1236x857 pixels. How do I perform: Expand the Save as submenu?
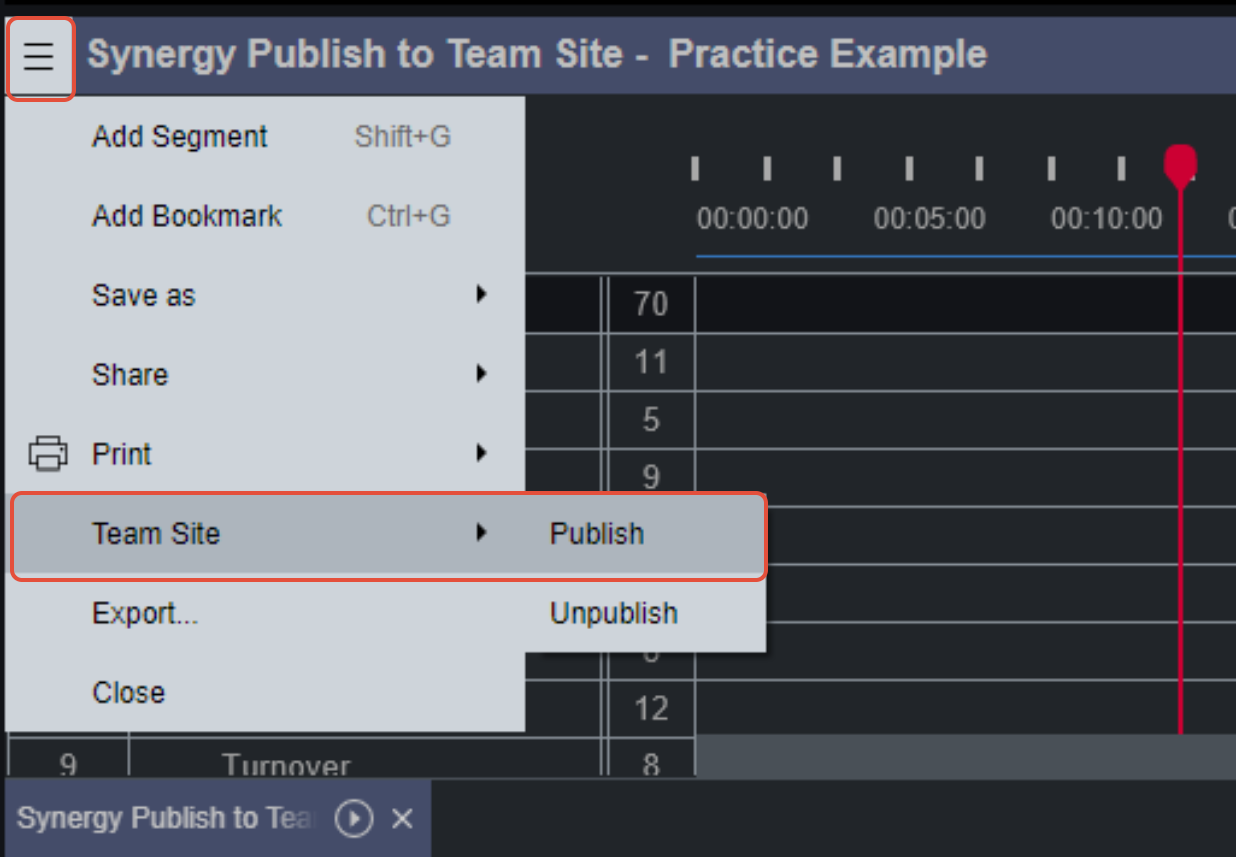point(265,295)
